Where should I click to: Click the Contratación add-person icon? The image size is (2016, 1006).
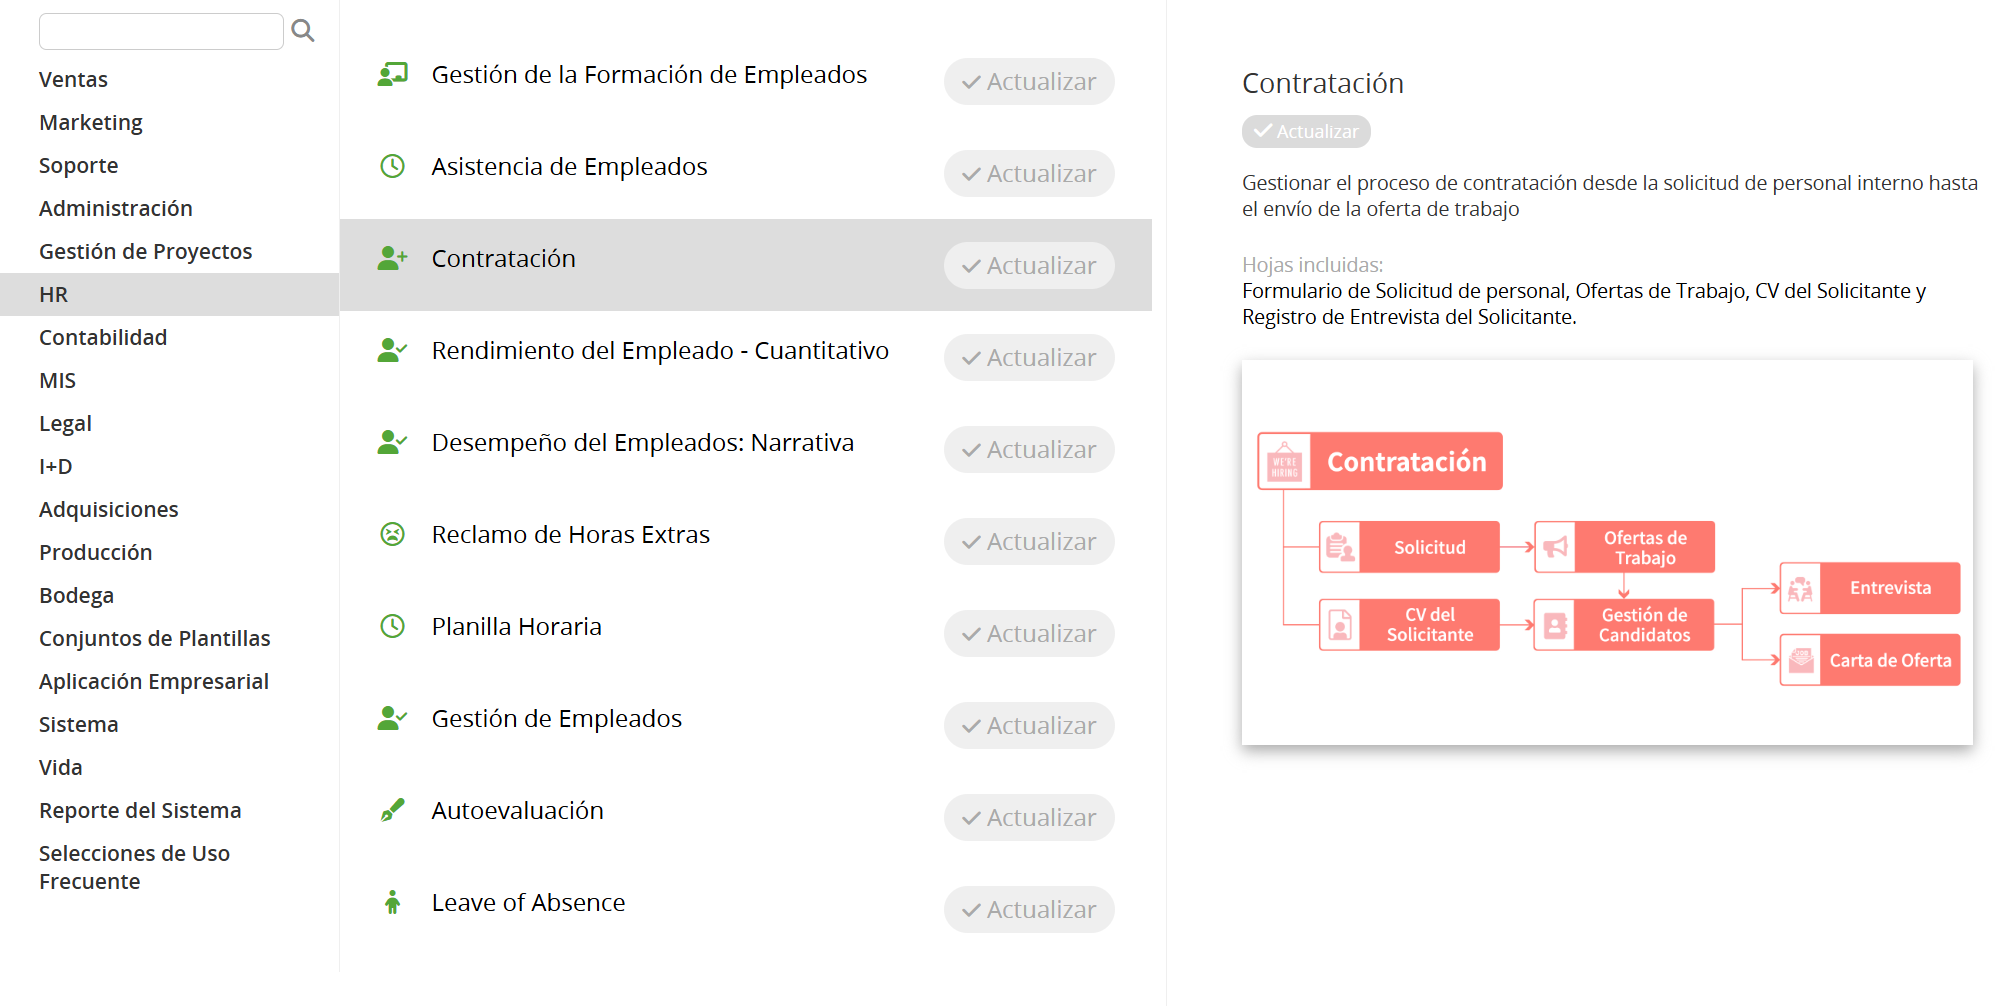point(393,258)
